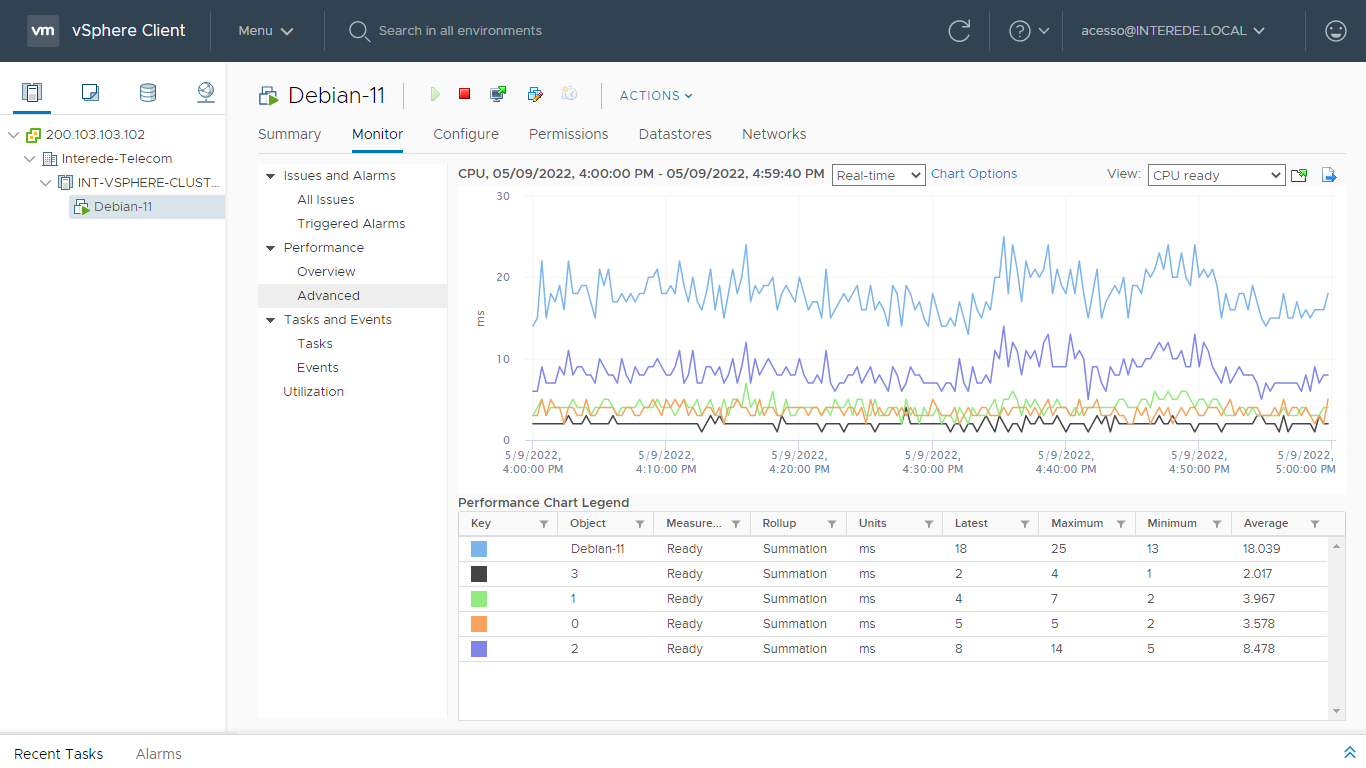Click the Chart Options link
Image resolution: width=1366 pixels, height=768 pixels.
tap(973, 174)
